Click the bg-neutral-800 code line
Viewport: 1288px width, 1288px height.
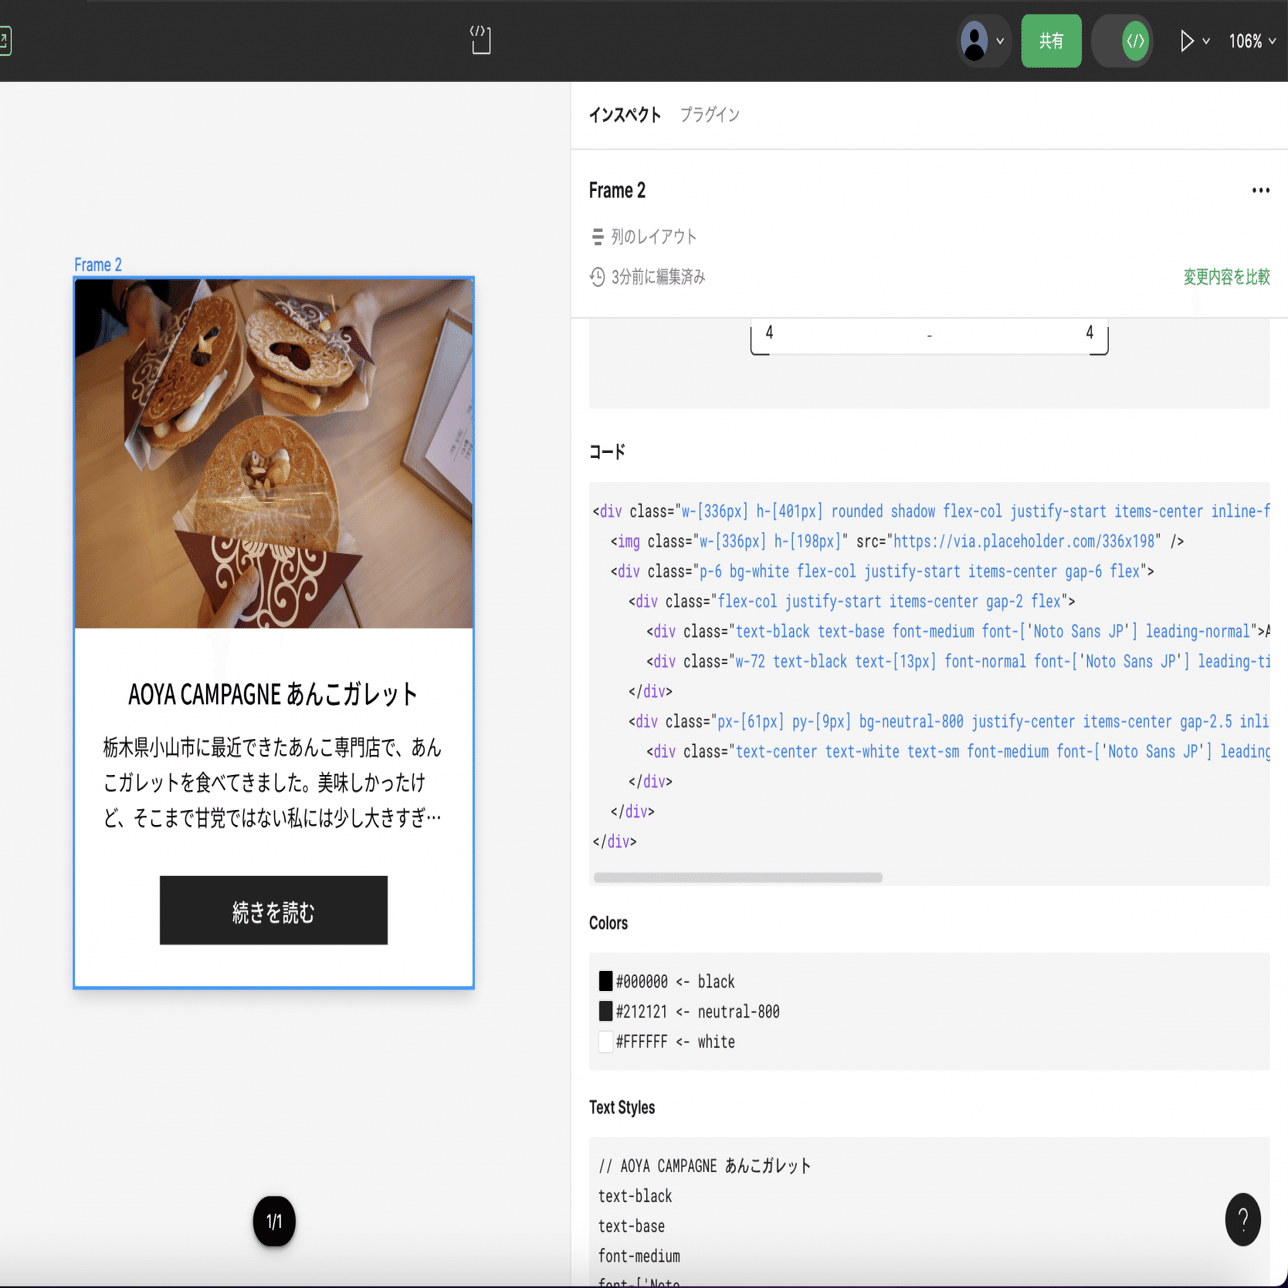(x=949, y=721)
